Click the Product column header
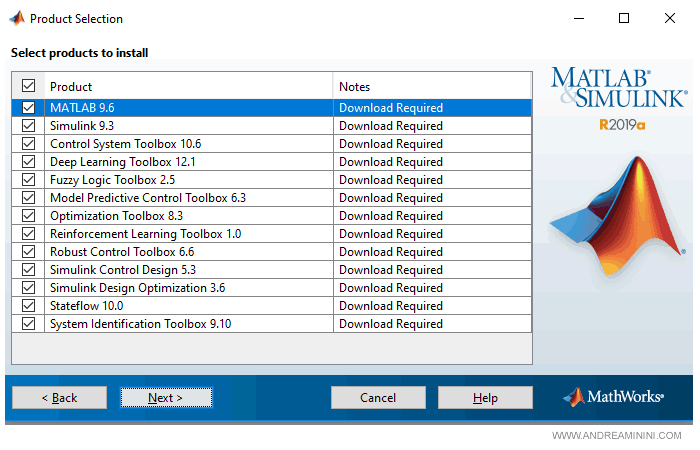The image size is (700, 450). (x=189, y=86)
